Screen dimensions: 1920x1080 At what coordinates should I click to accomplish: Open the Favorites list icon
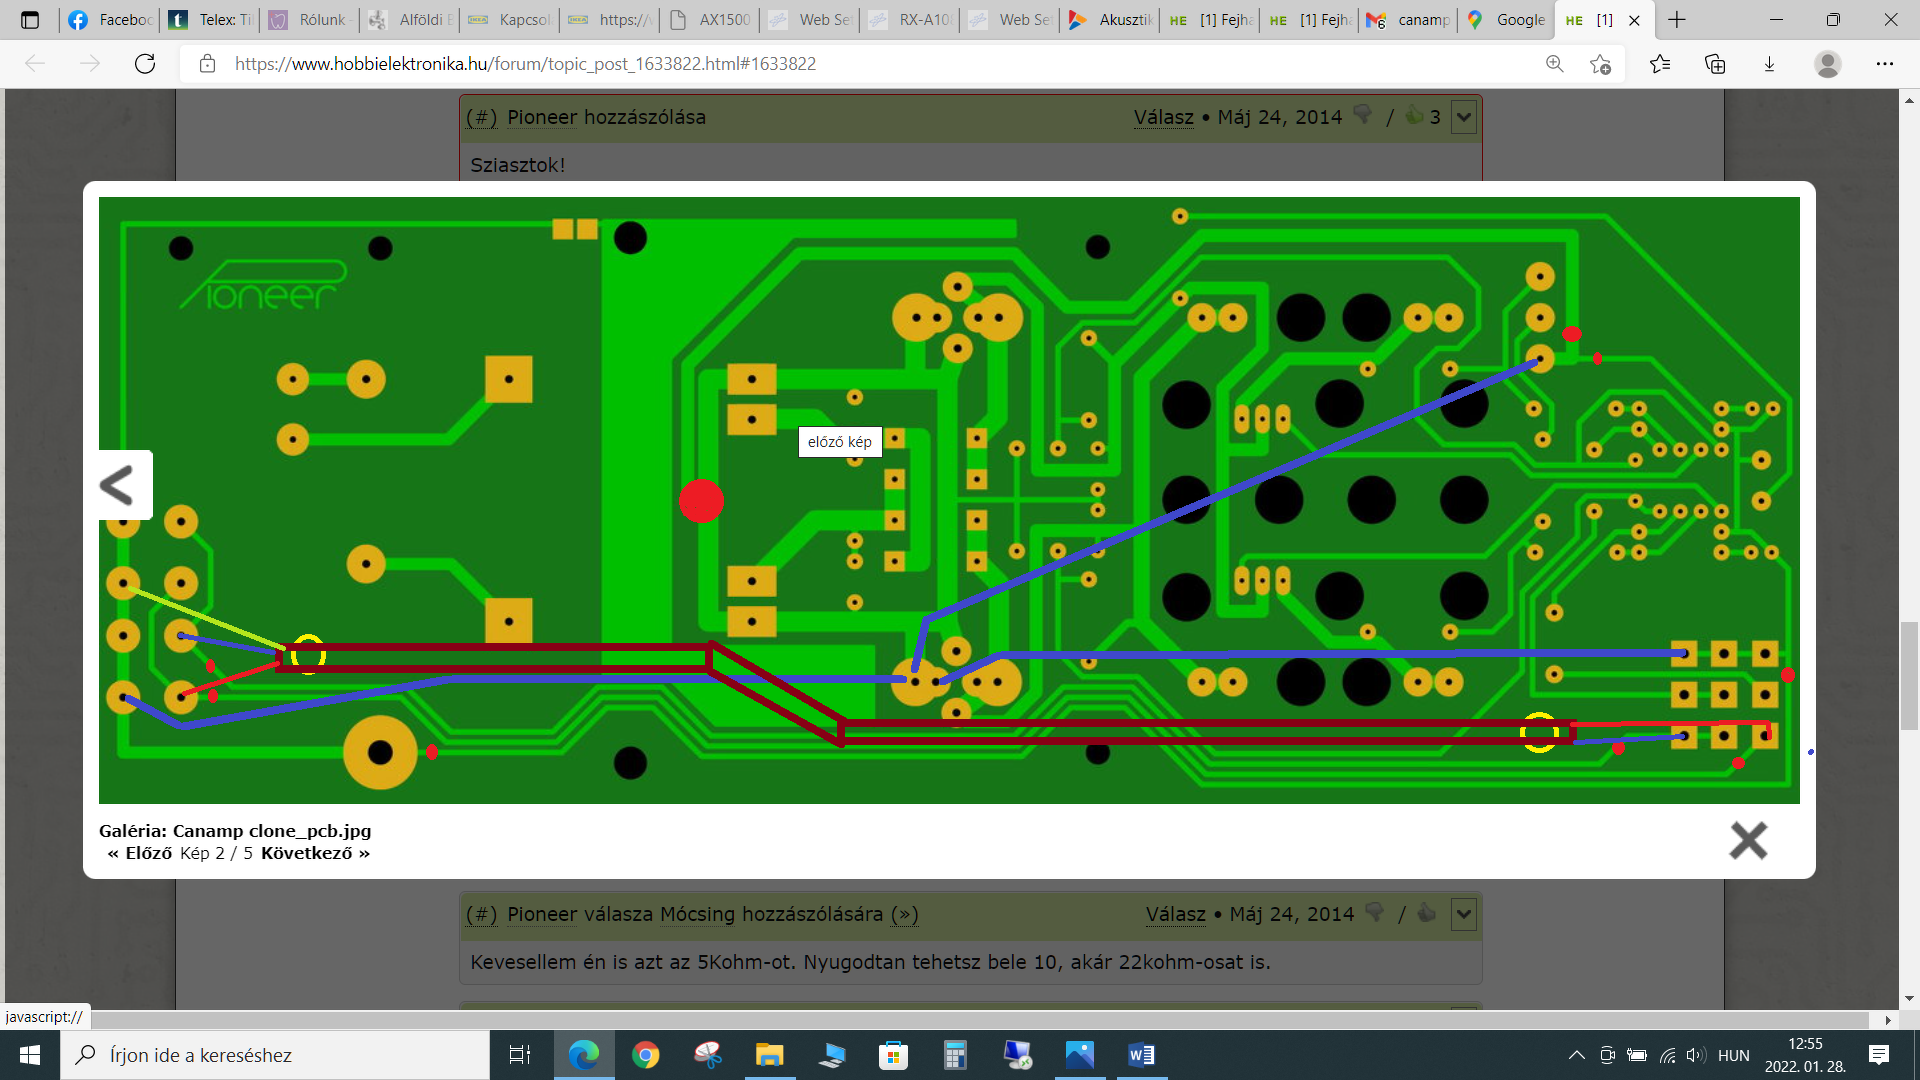click(x=1660, y=64)
